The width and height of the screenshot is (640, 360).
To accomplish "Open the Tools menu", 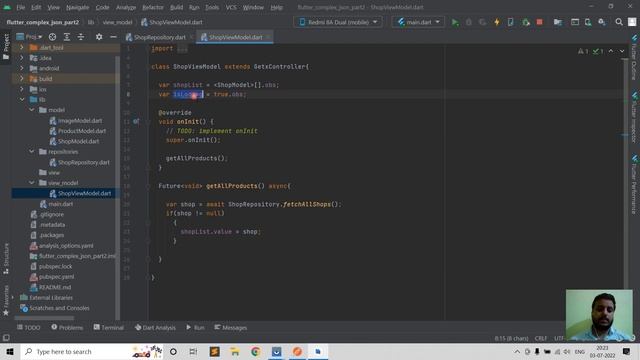I will 212,7.
